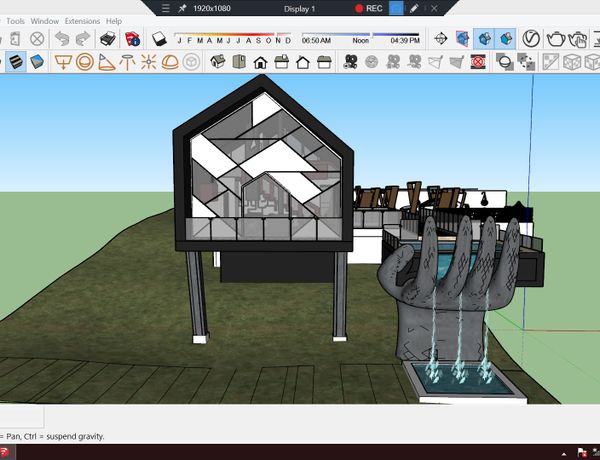The width and height of the screenshot is (600, 460).
Task: Click the V-Ray teapot render icon
Action: [x=557, y=39]
